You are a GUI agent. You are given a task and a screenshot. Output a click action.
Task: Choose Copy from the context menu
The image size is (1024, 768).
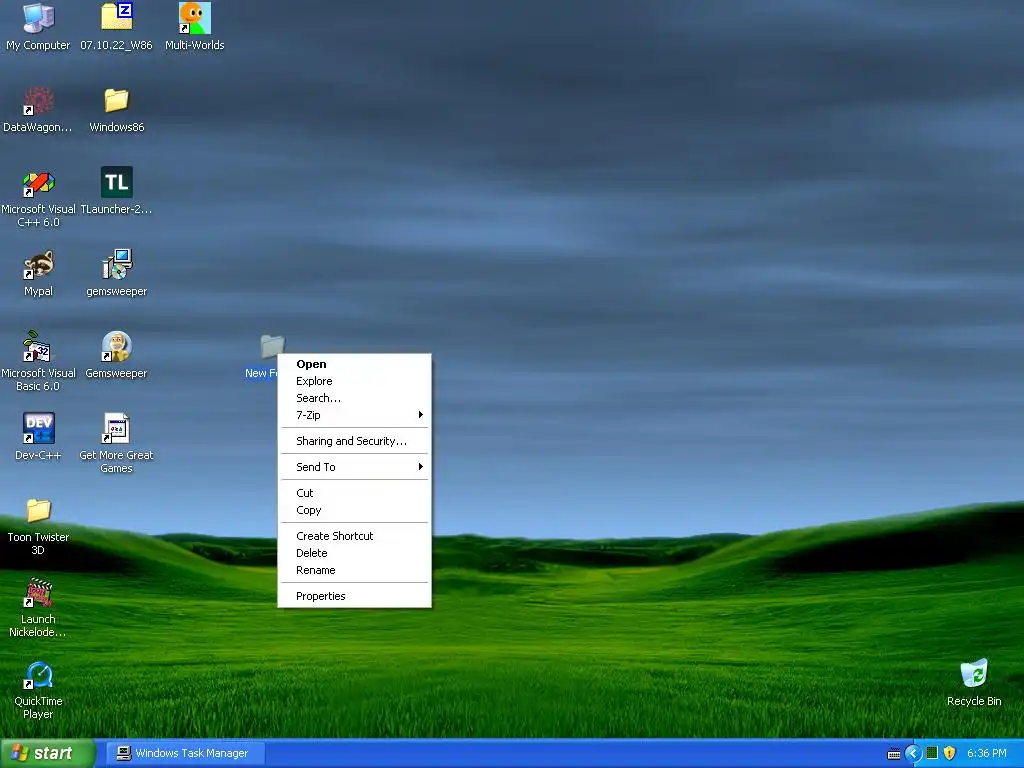click(355, 510)
